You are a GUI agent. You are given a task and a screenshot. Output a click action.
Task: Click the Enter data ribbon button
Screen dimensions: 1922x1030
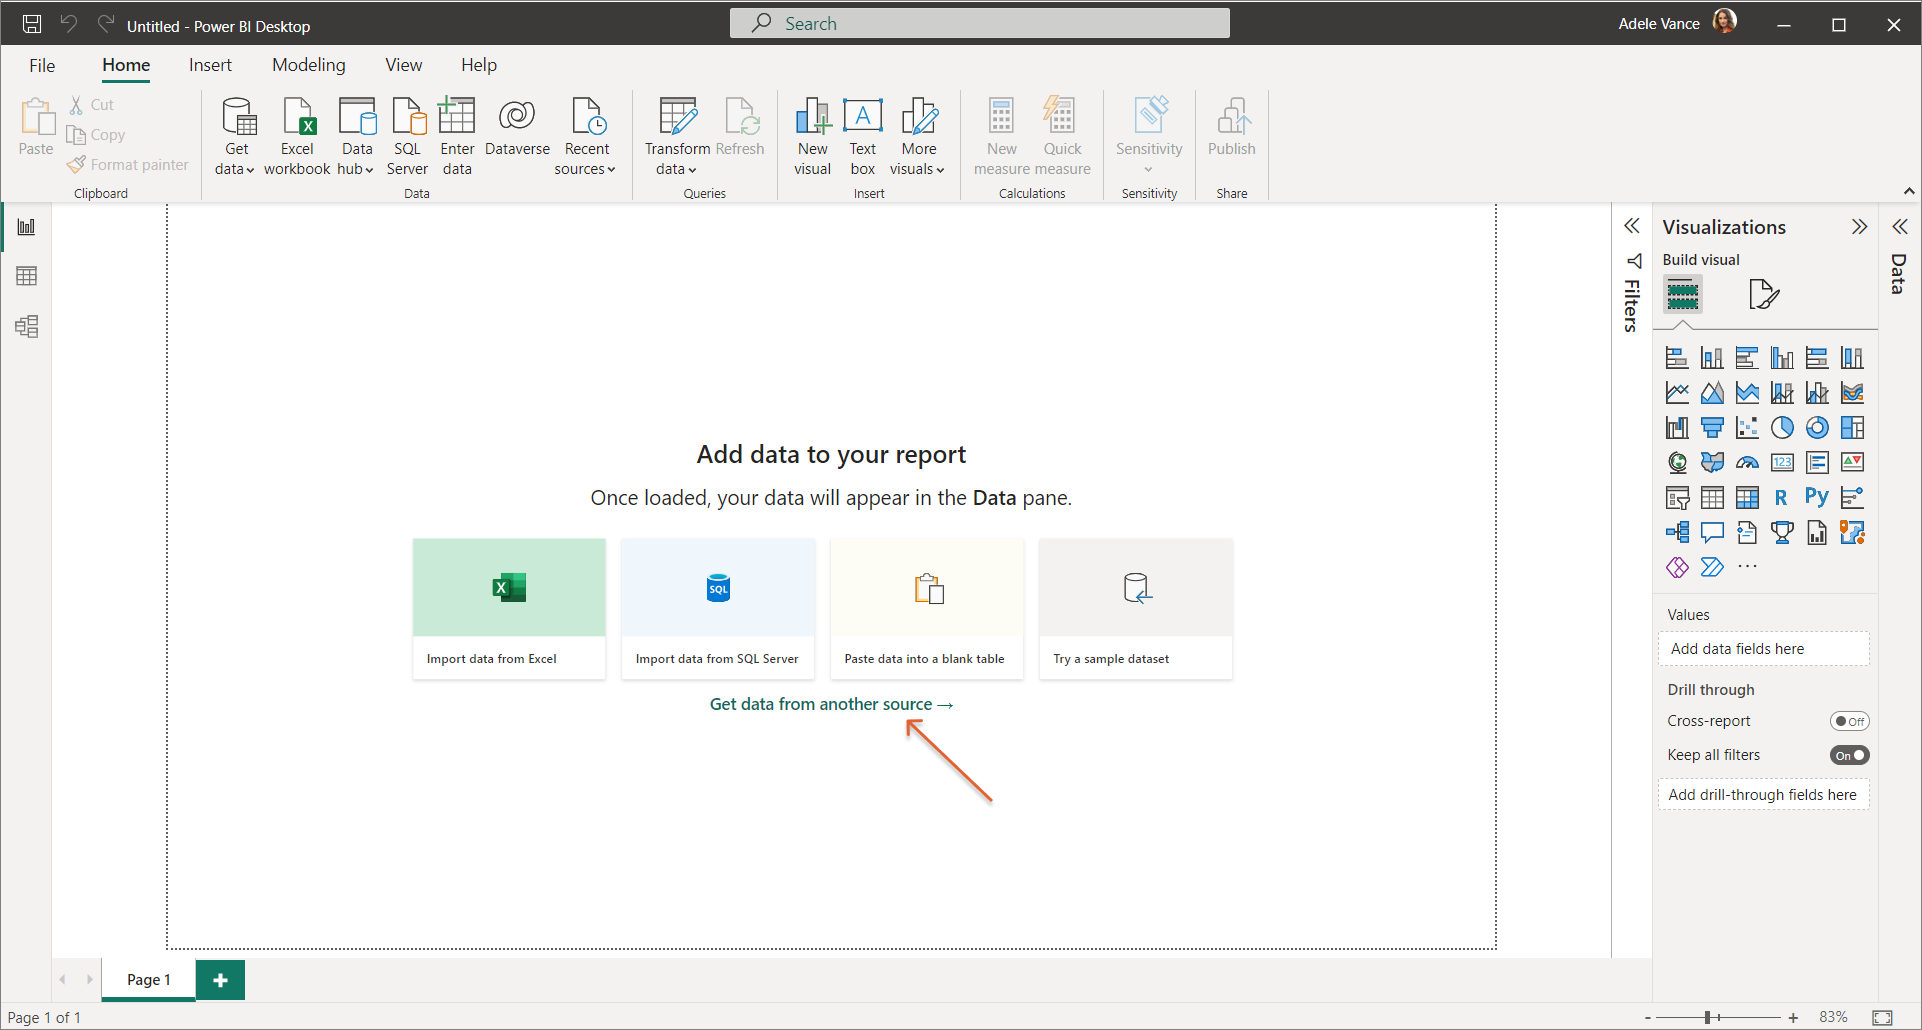(457, 137)
